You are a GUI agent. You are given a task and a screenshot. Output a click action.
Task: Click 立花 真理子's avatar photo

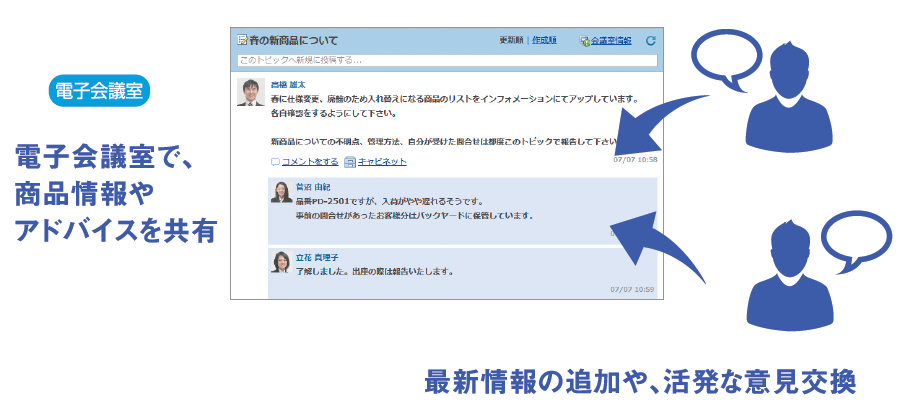coord(281,261)
